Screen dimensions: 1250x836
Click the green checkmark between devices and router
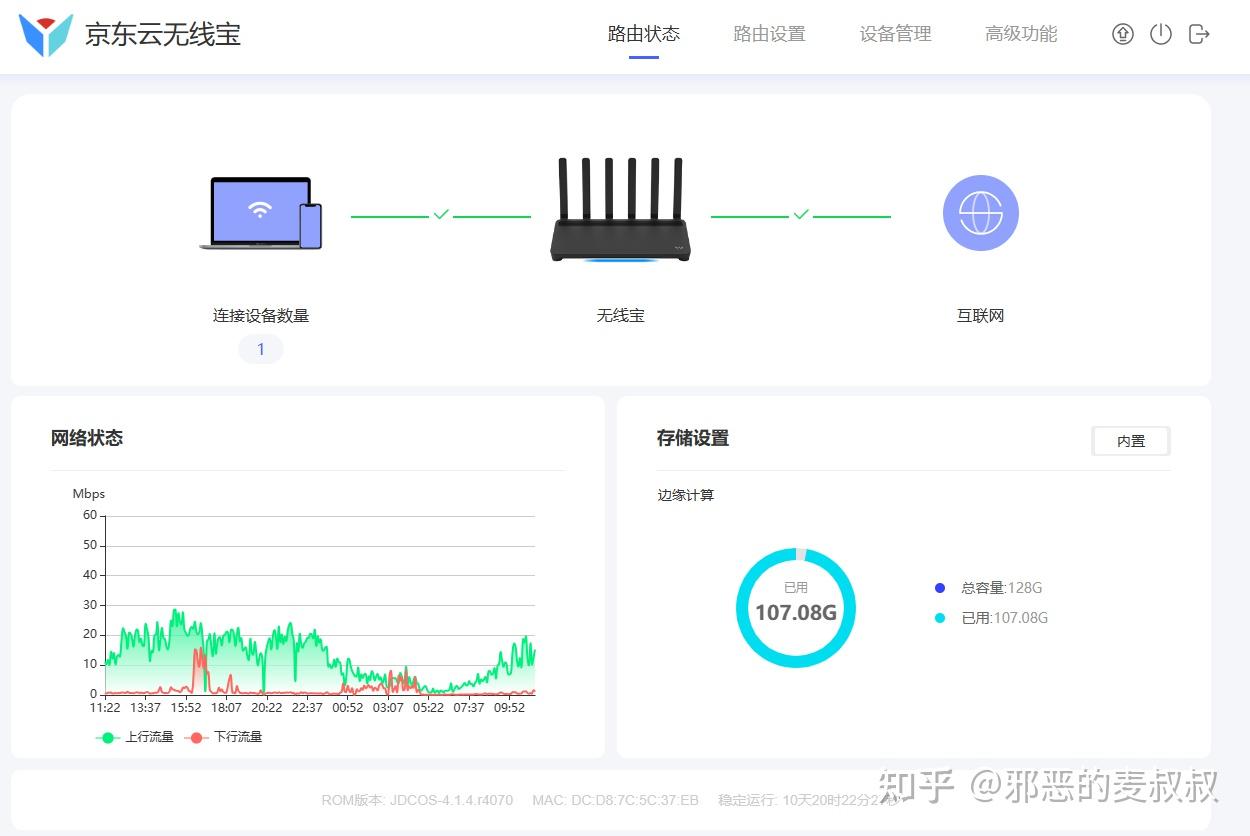[440, 213]
